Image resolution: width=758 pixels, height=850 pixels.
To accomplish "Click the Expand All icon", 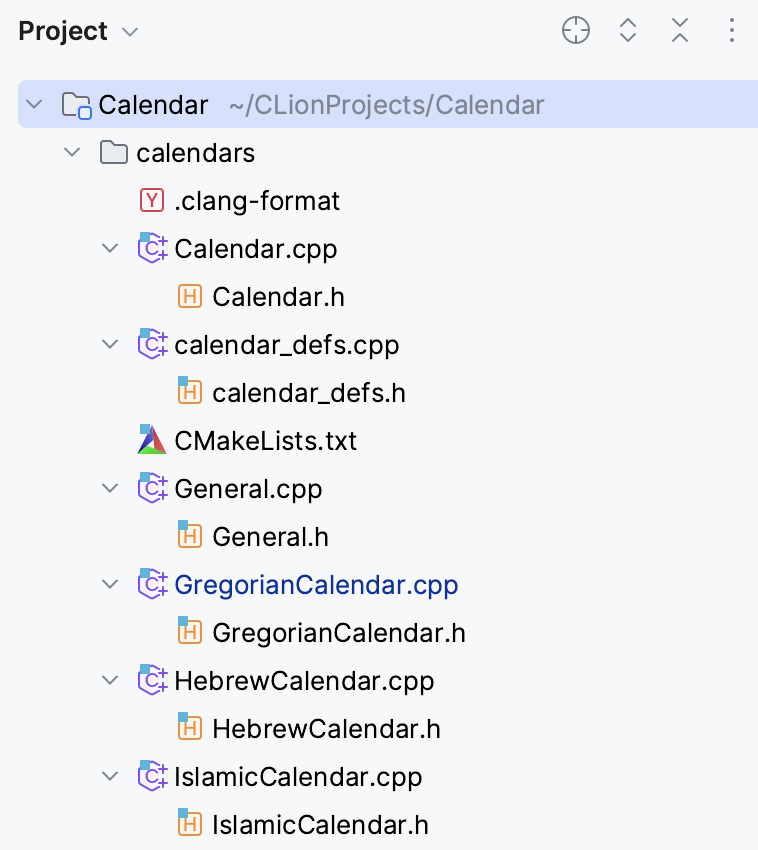I will click(x=628, y=31).
